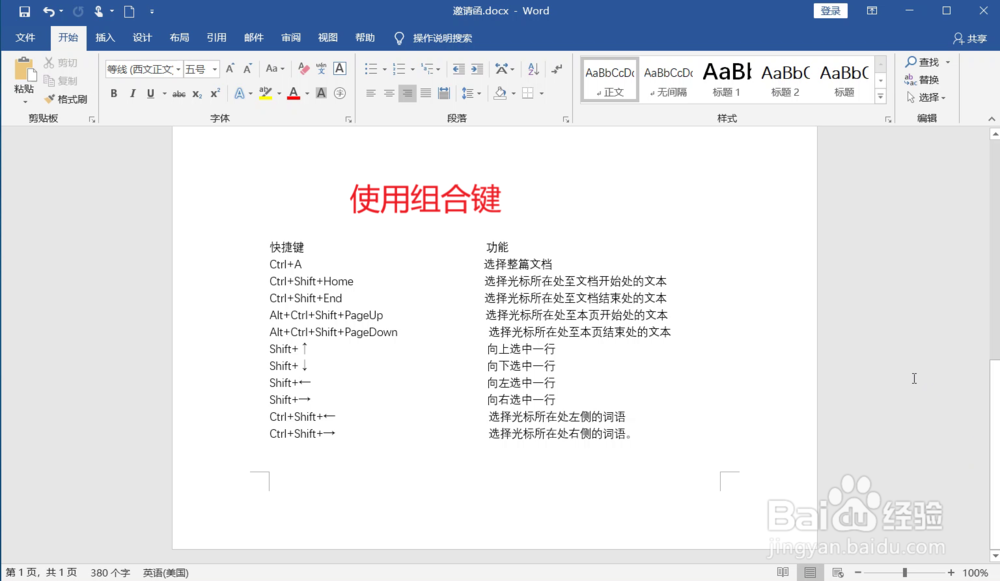Open the Find (查找) function

coord(925,61)
